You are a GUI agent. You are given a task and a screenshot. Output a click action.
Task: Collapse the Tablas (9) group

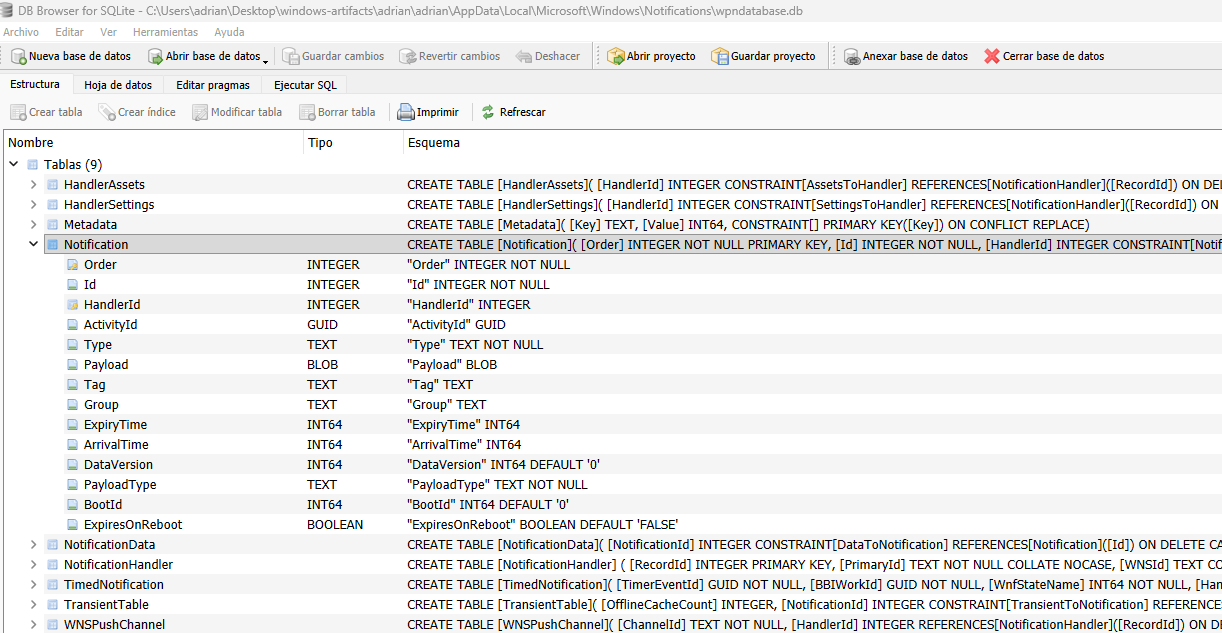(13, 164)
